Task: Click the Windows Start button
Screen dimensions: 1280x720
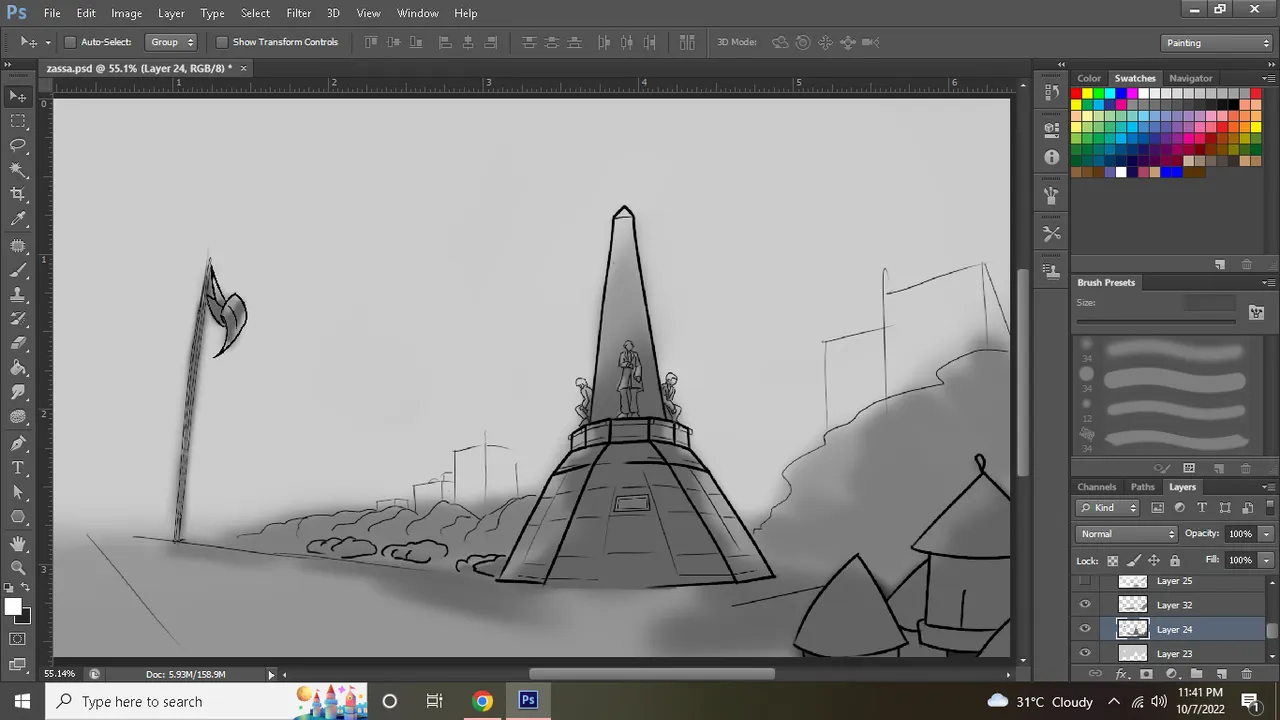Action: 22,701
